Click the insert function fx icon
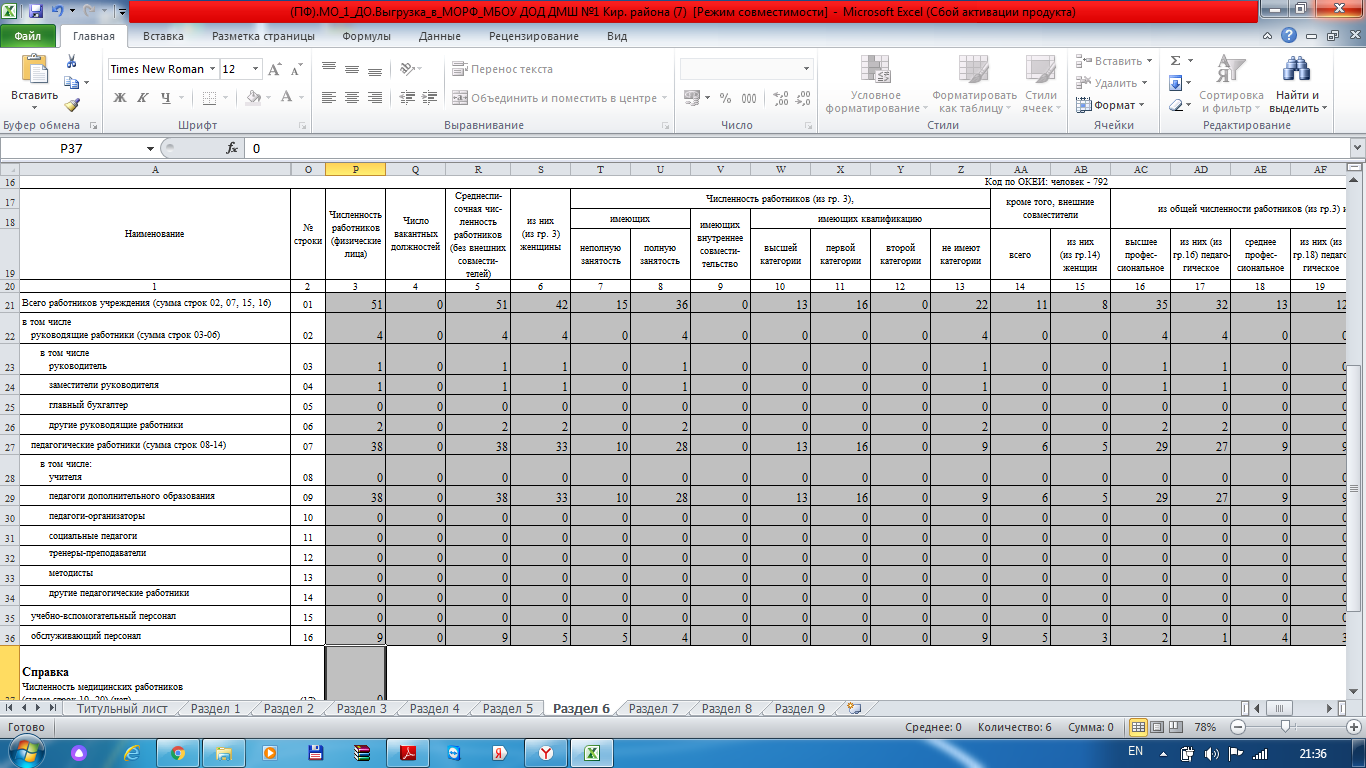 click(232, 148)
